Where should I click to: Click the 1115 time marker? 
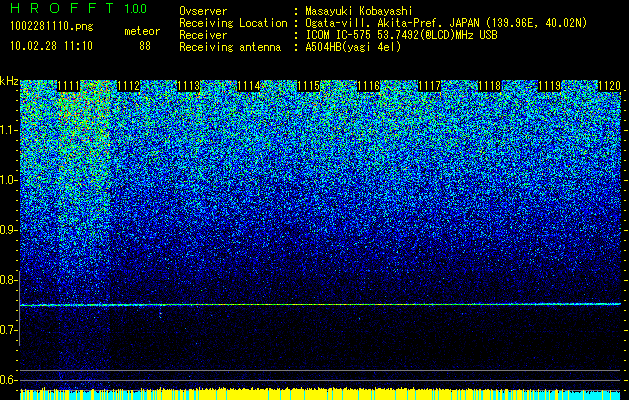[x=309, y=86]
